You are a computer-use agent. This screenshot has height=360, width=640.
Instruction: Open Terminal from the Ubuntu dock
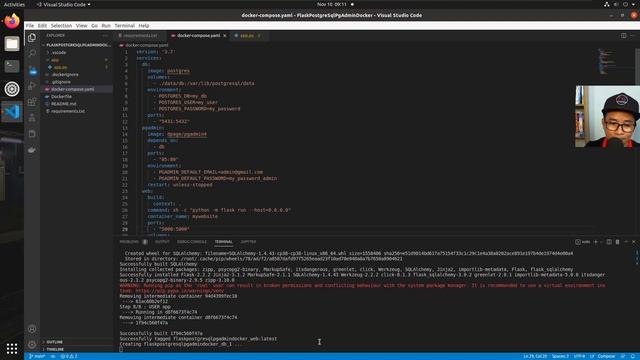12,66
